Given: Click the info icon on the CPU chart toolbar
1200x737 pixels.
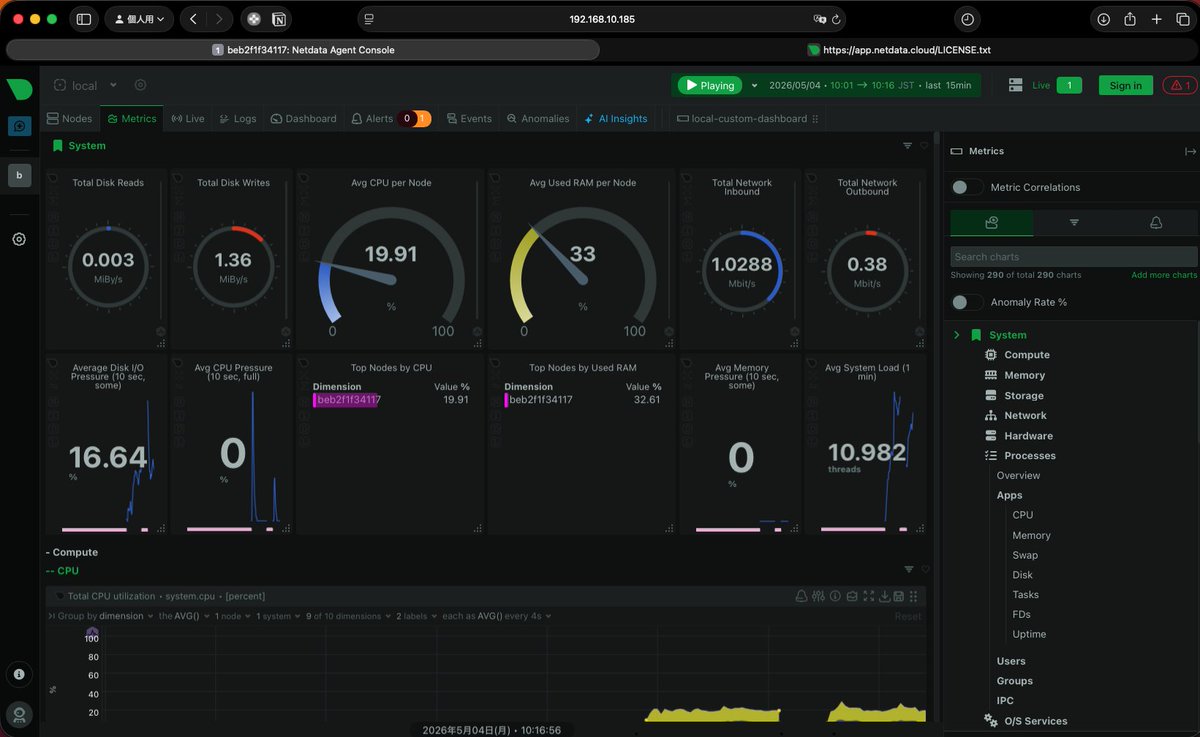Looking at the screenshot, I should (835, 596).
